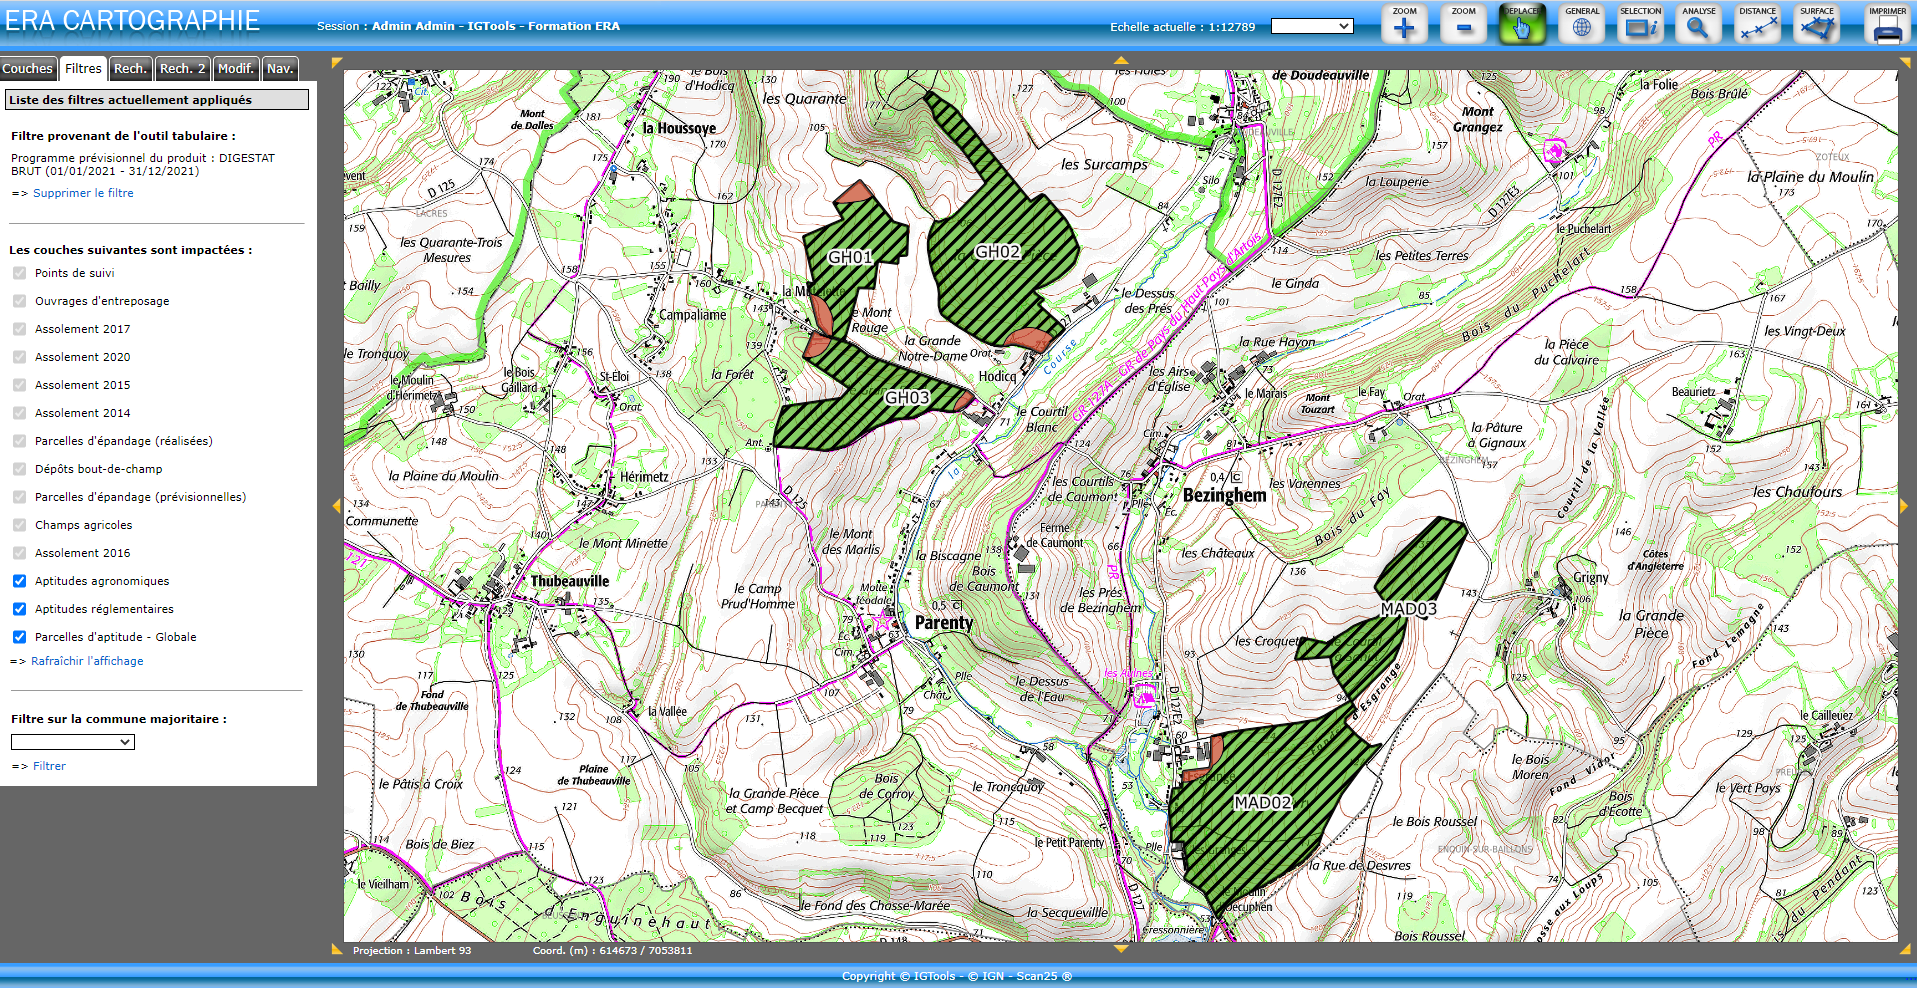Disable Parcelles d'aptitude - Globale layer
The image size is (1917, 988).
[x=20, y=637]
